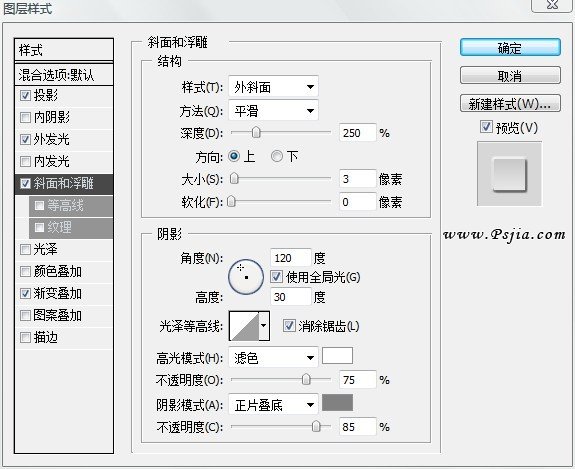Viewport: 575px width, 469px height.
Task: Open the gloss contour picker arrow
Action: click(264, 326)
